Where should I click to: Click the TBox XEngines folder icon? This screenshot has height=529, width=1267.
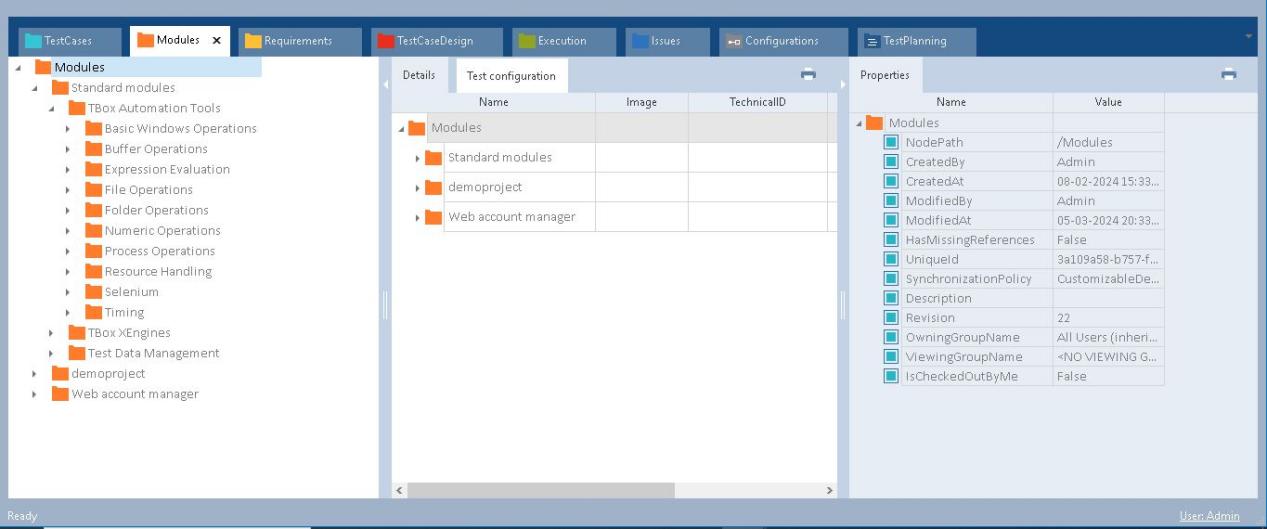click(76, 332)
